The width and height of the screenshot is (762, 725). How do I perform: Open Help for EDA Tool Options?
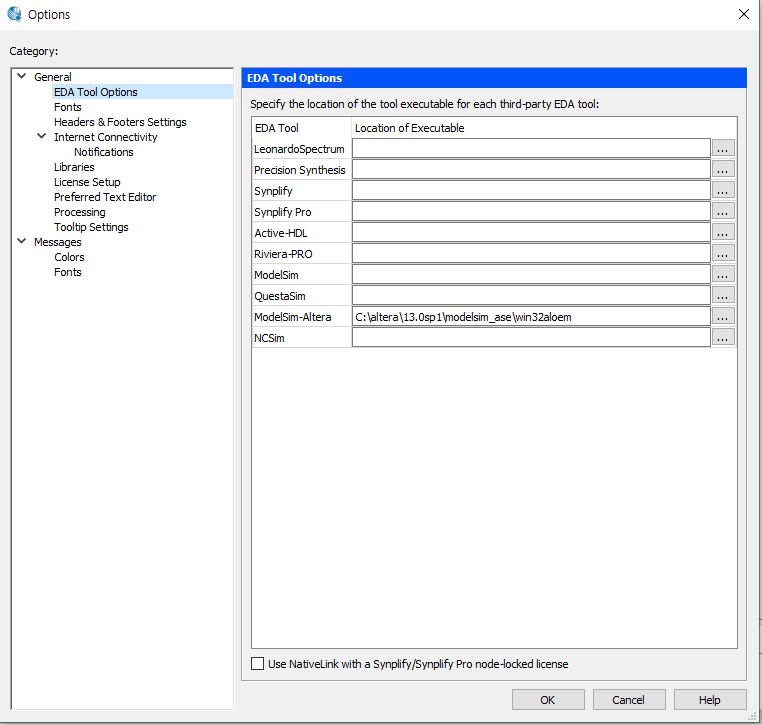[710, 700]
